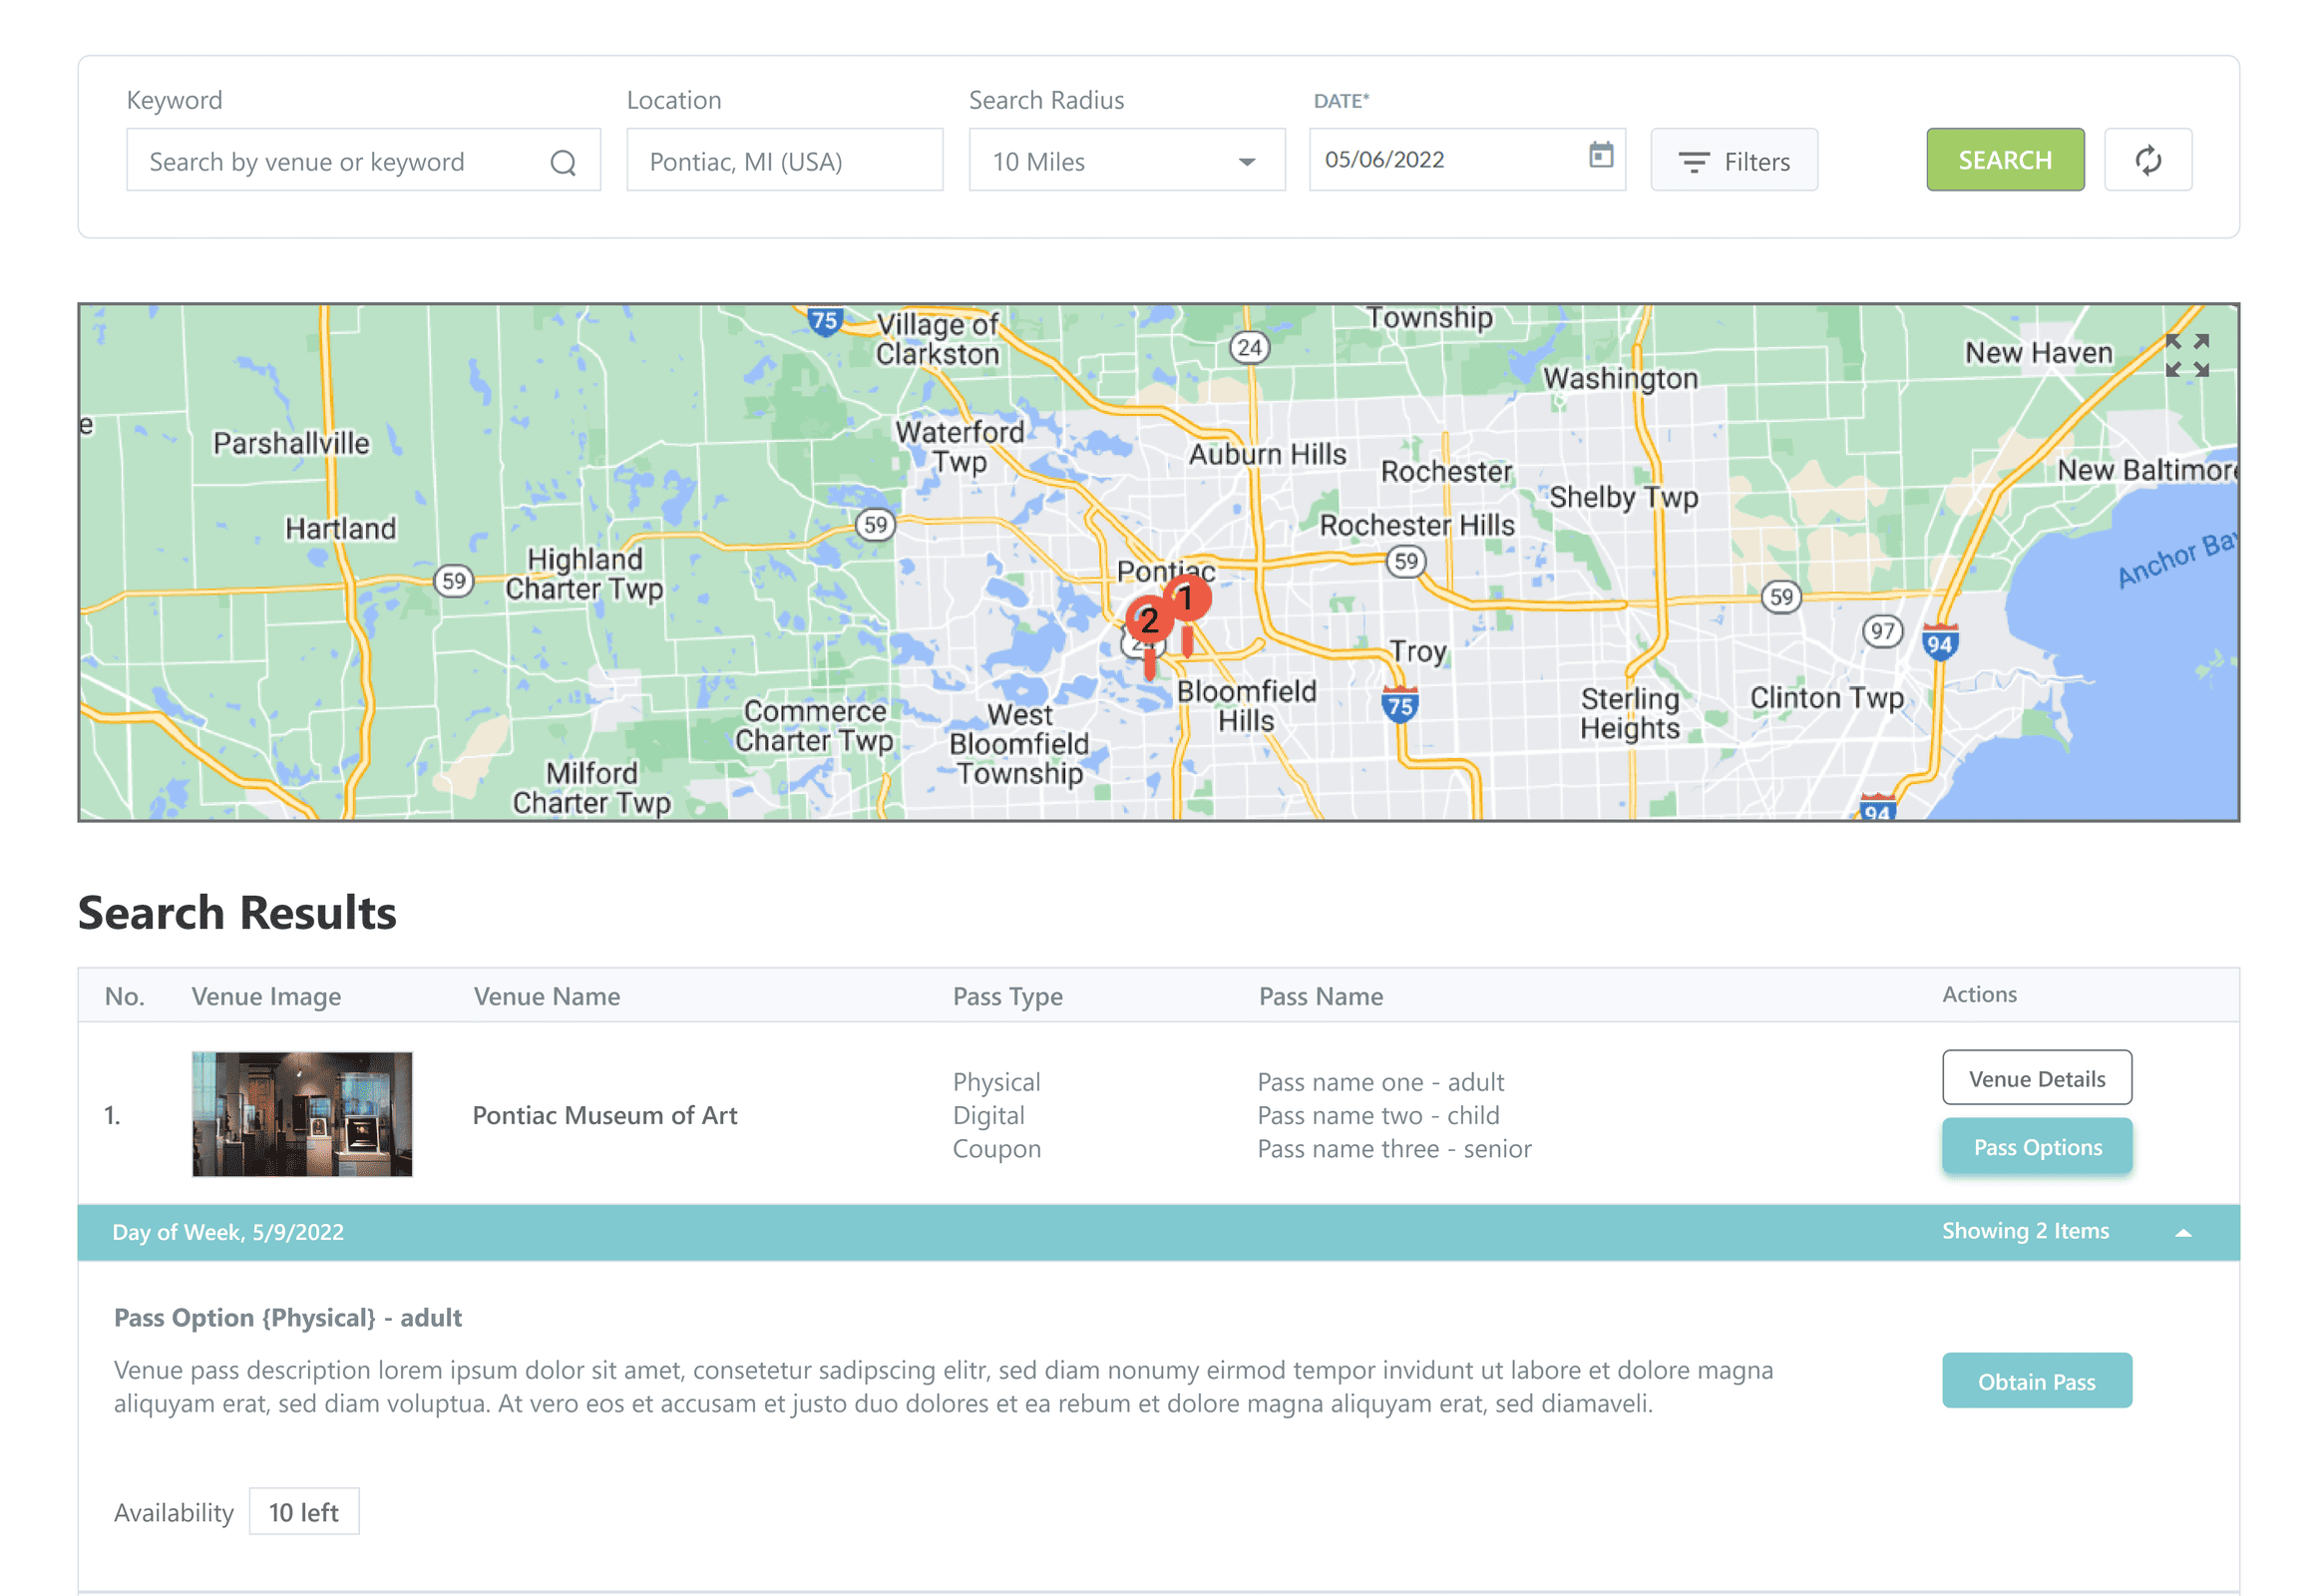
Task: Select the Pass Name column header
Action: pos(1320,996)
